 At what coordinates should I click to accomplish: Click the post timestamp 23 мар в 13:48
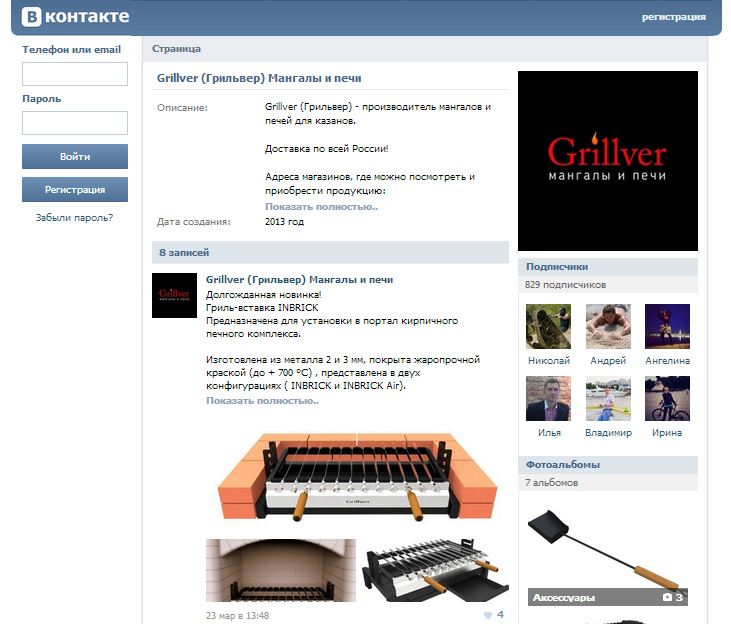(237, 616)
